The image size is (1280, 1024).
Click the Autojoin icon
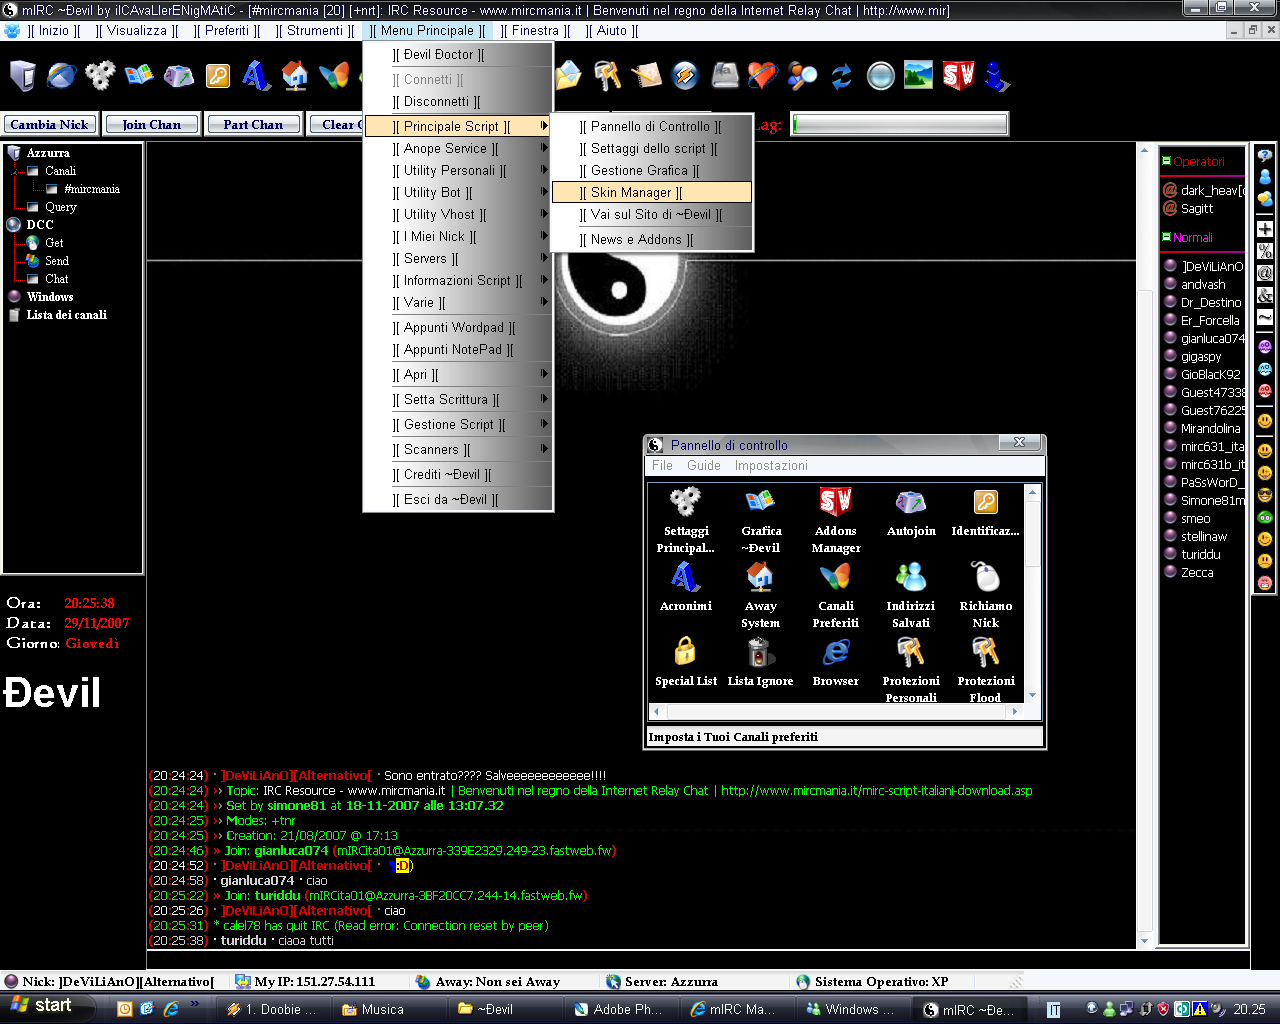(x=911, y=502)
